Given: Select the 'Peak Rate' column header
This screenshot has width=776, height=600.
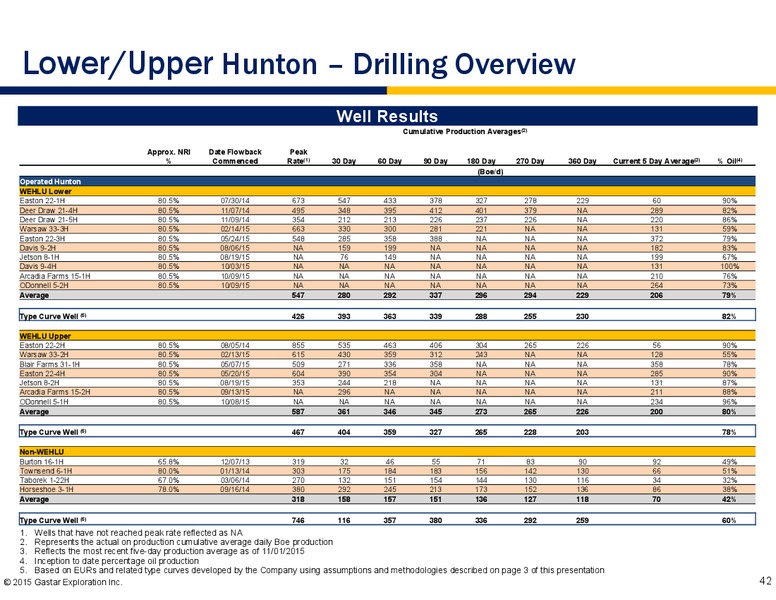Looking at the screenshot, I should click(298, 156).
